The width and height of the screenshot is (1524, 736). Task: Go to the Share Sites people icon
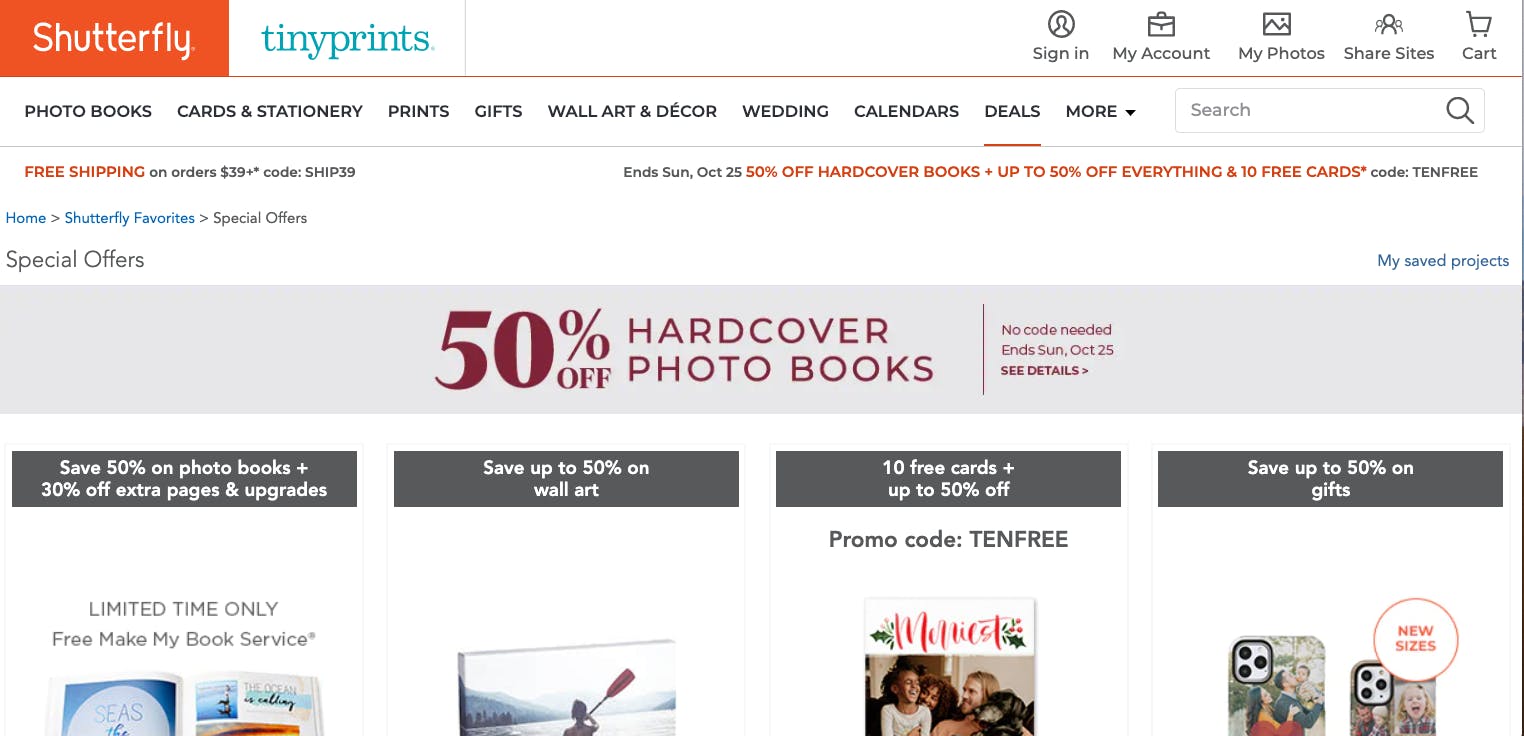click(x=1389, y=24)
